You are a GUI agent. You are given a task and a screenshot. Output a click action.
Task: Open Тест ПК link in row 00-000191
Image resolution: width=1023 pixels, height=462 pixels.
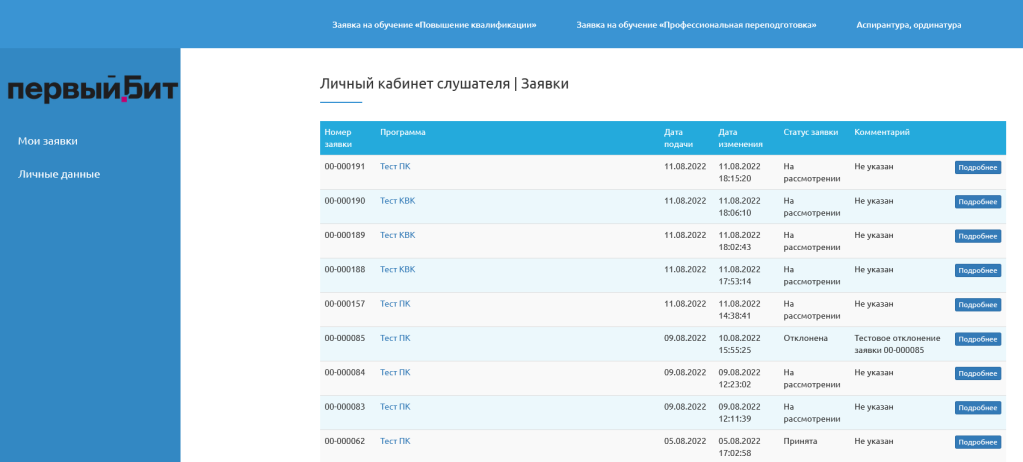click(x=395, y=166)
